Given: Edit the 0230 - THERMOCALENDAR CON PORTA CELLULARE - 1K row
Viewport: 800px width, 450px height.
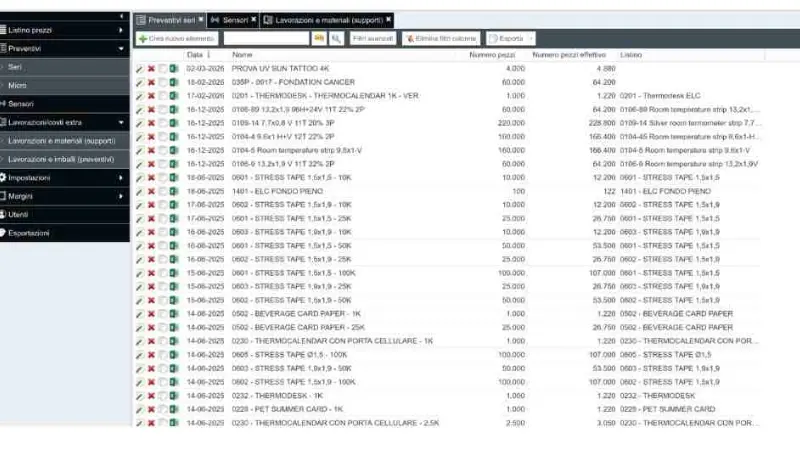Looking at the screenshot, I should 139,341.
